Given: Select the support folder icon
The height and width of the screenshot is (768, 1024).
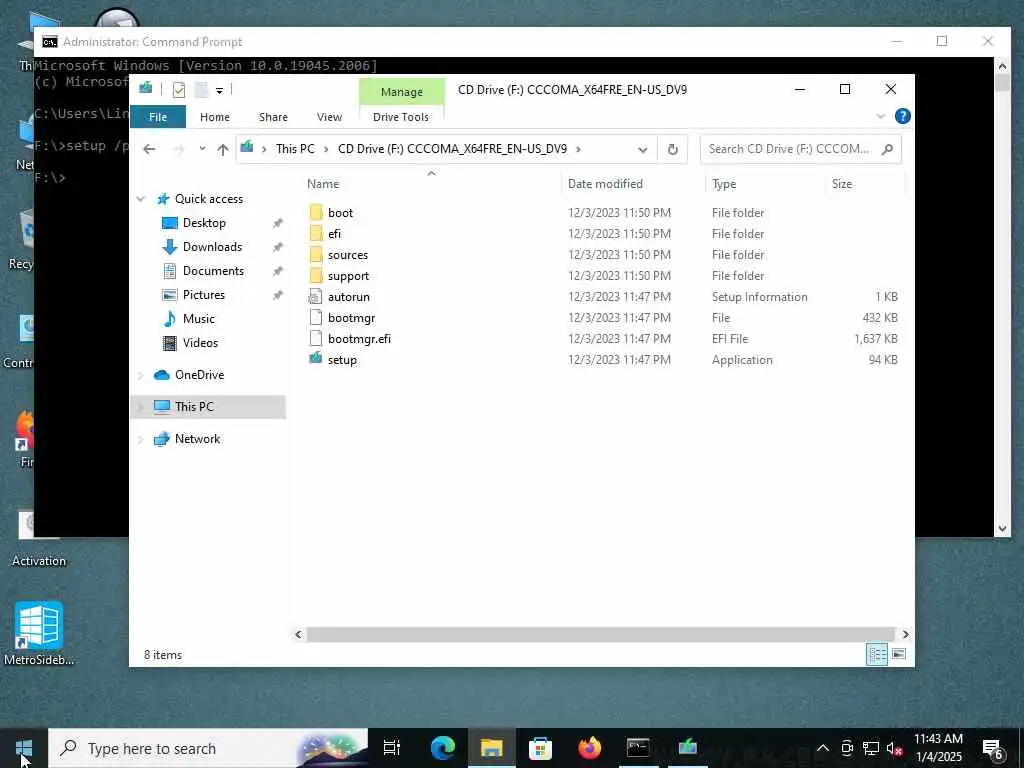Looking at the screenshot, I should (x=316, y=276).
